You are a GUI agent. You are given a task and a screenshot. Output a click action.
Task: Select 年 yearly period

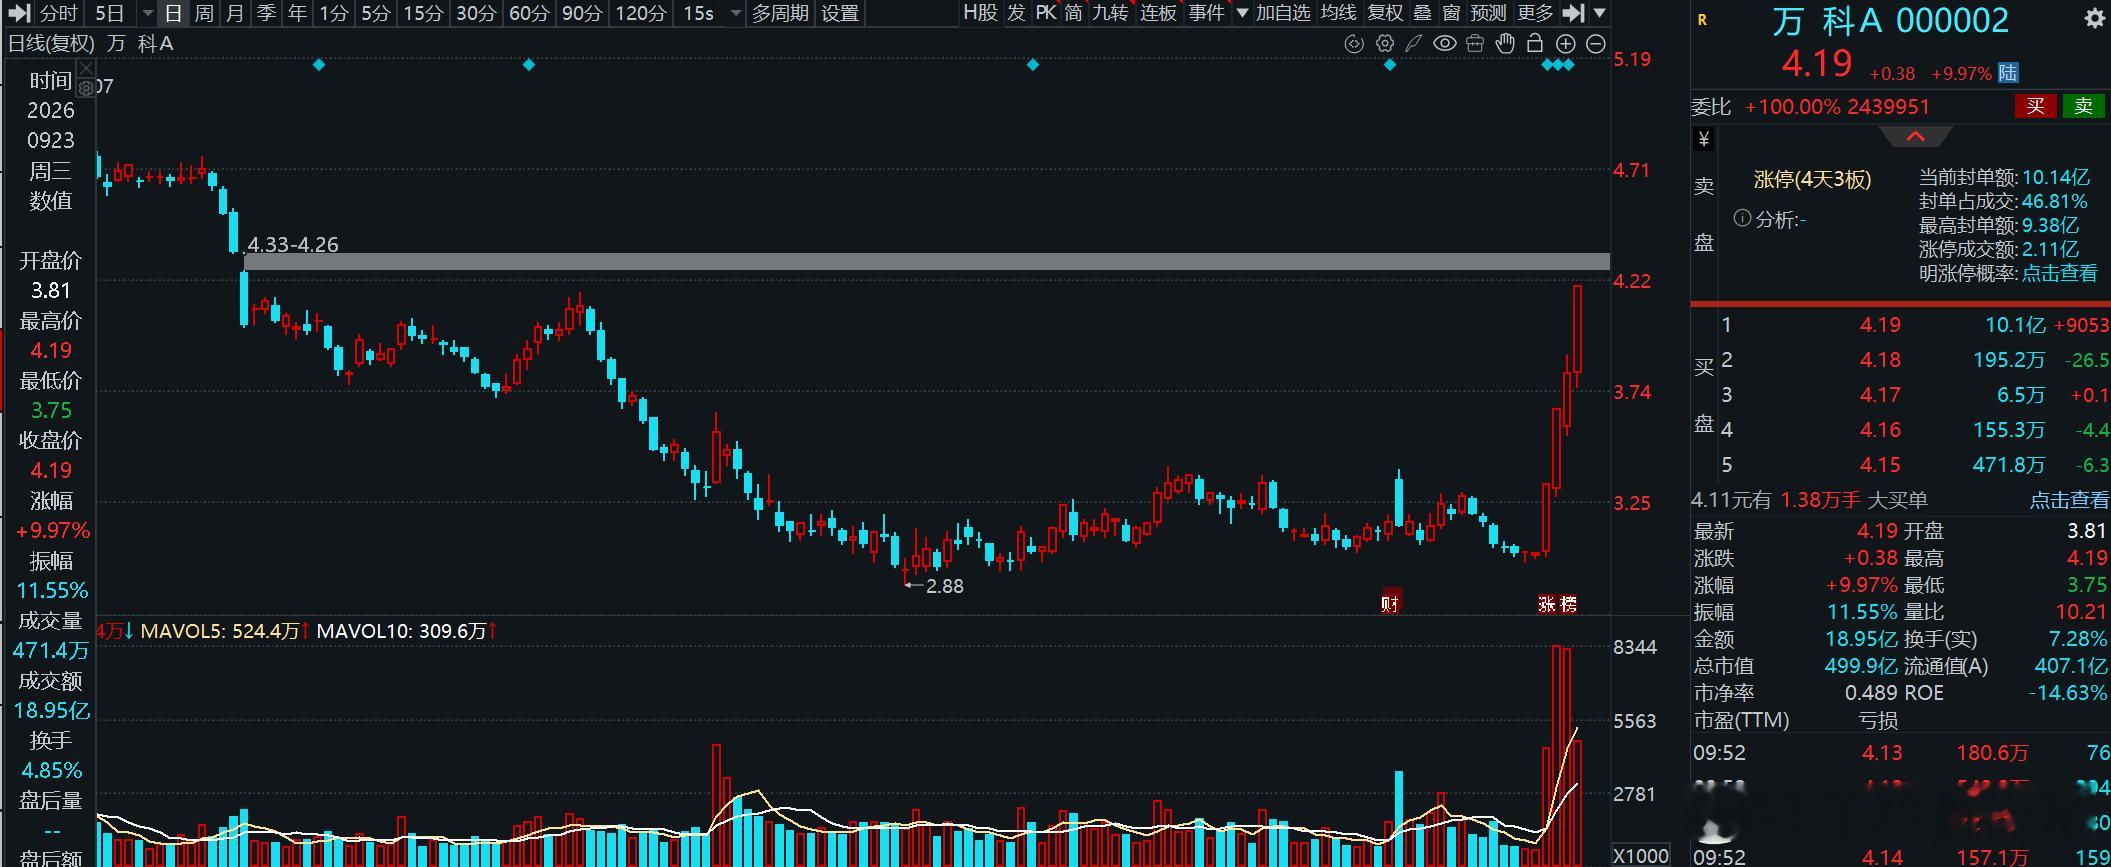click(x=297, y=13)
